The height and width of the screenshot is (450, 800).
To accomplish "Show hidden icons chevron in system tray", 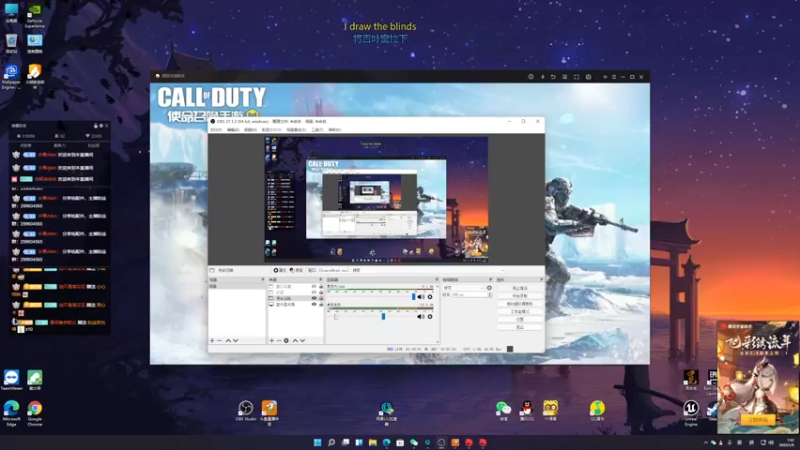I will point(706,442).
